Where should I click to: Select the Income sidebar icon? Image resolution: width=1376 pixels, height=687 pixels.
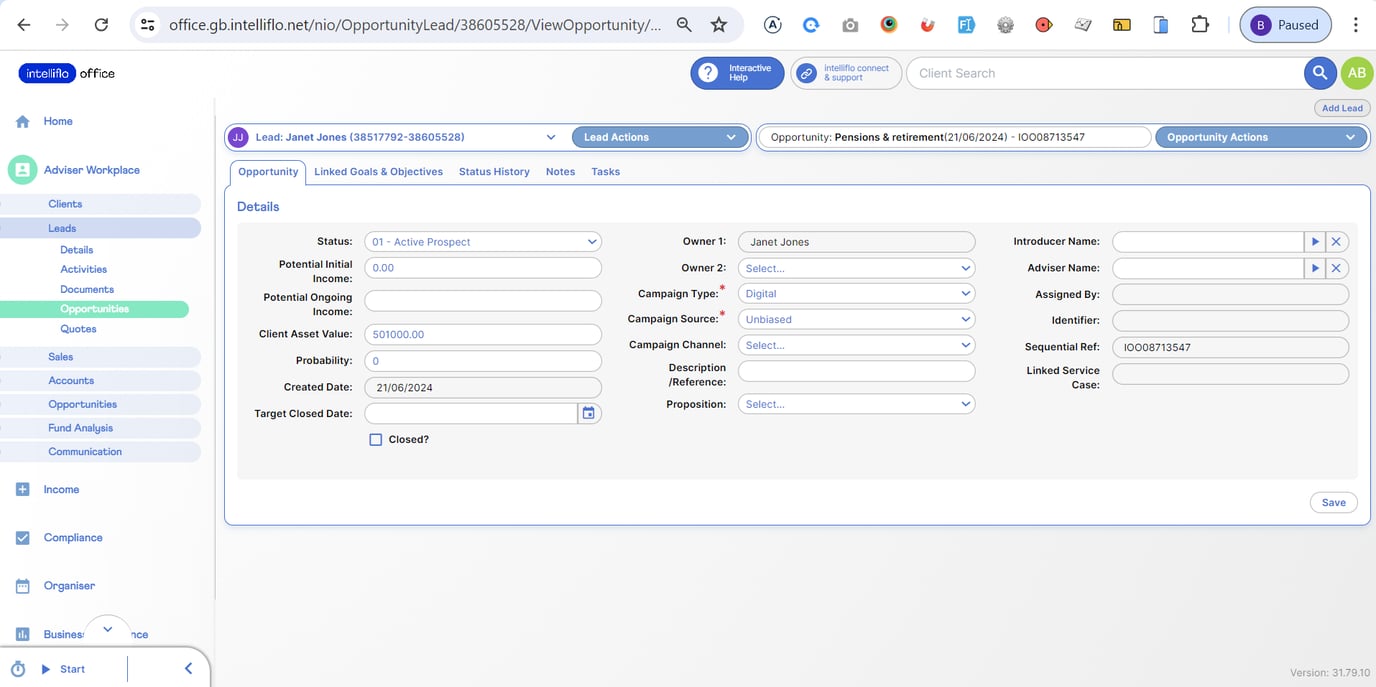pyautogui.click(x=22, y=489)
